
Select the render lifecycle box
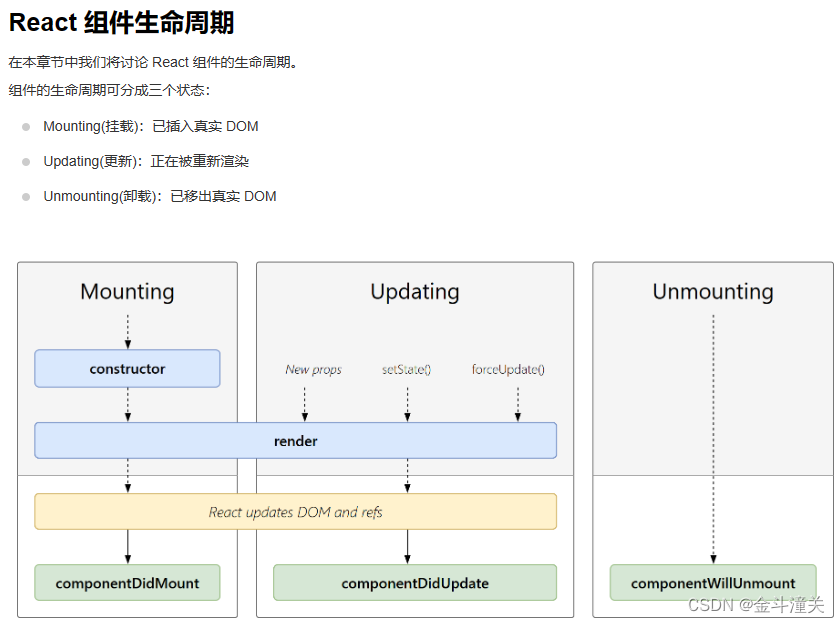tap(296, 440)
